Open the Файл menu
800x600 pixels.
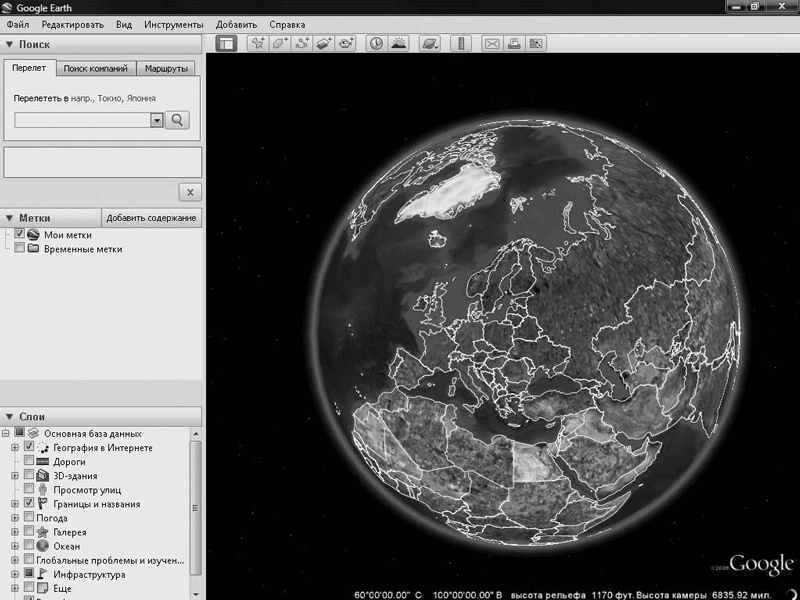[x=18, y=24]
